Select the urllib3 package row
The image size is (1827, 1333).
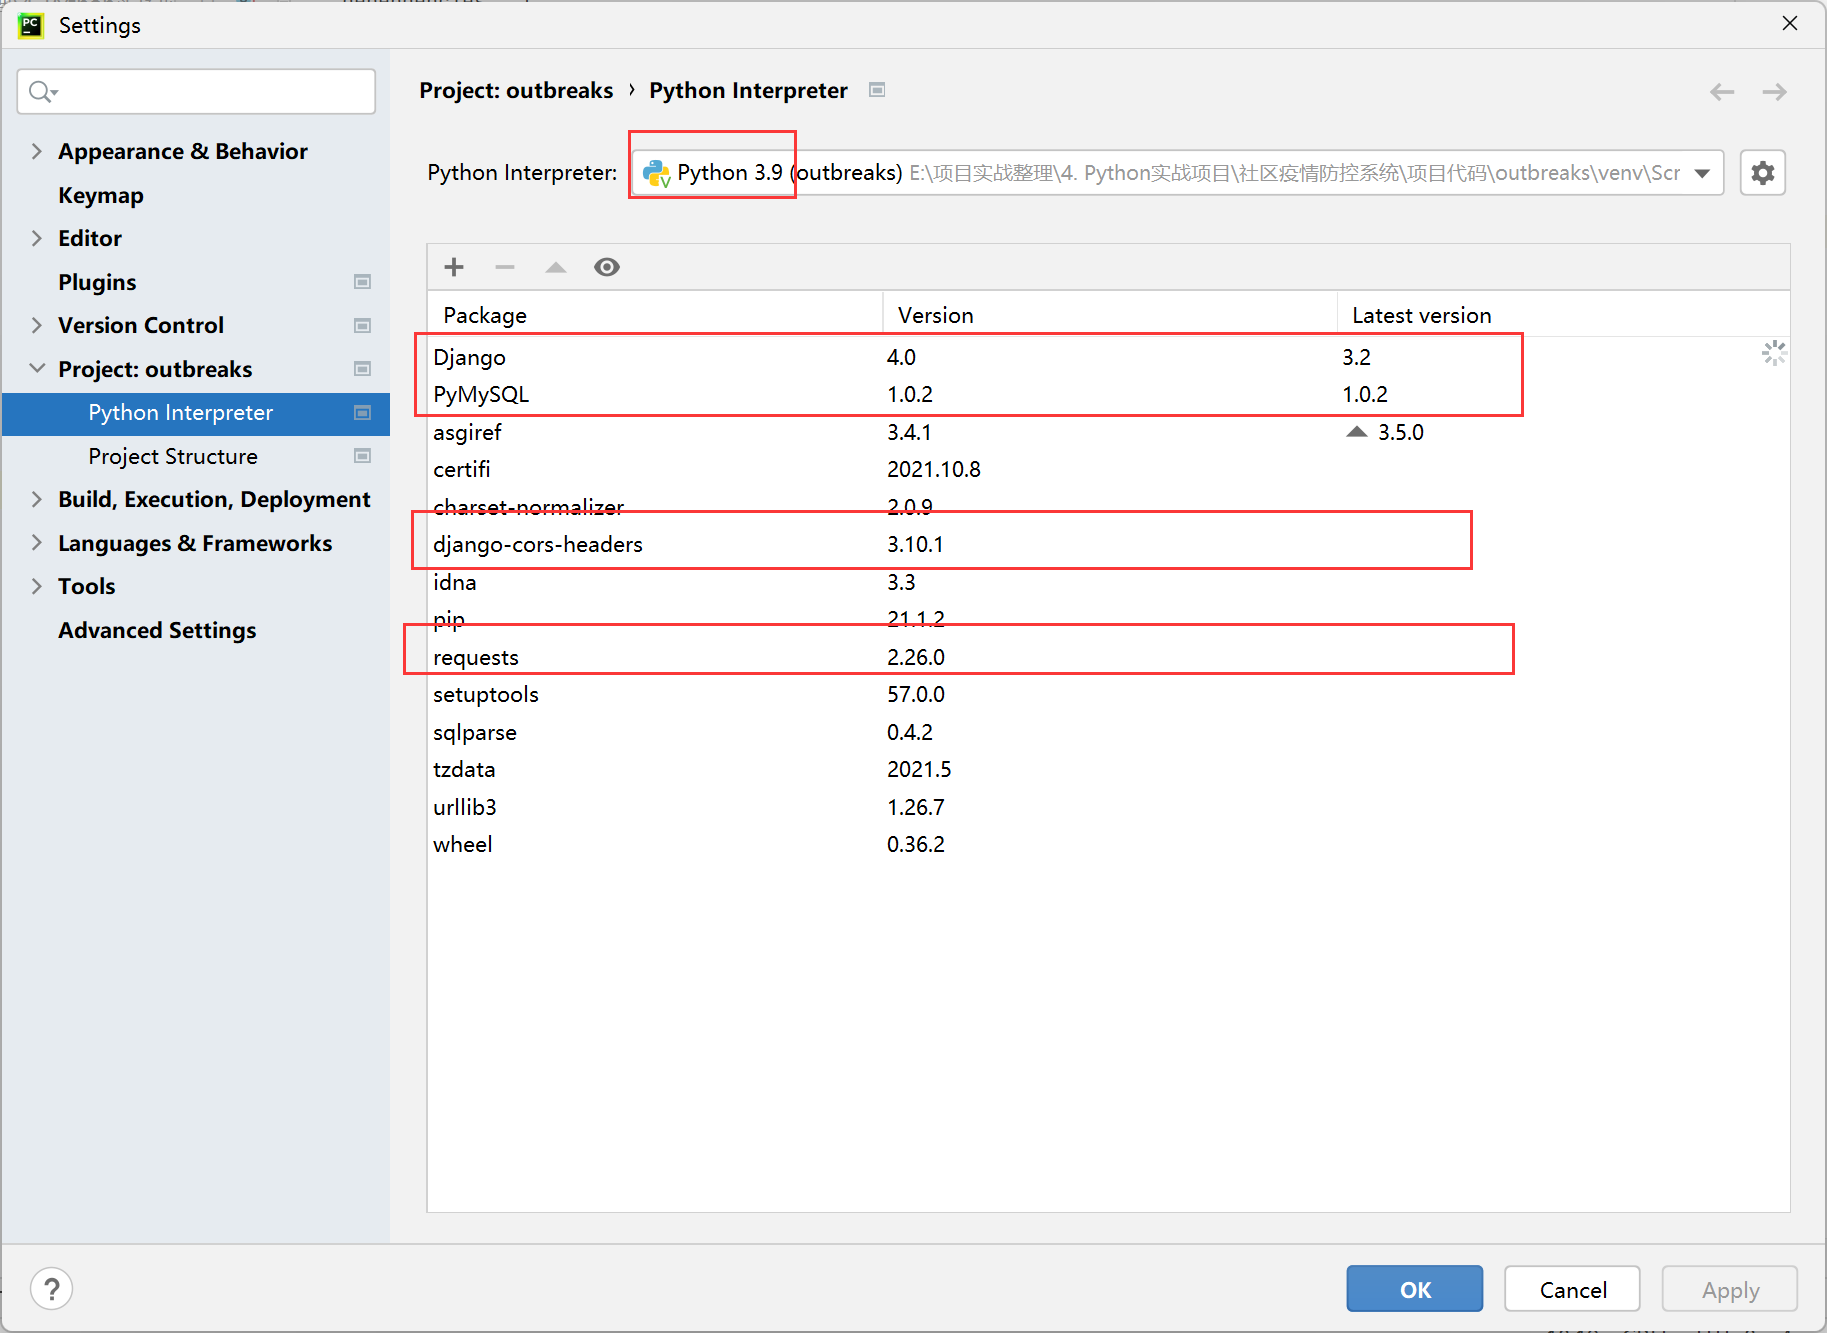(x=1108, y=807)
